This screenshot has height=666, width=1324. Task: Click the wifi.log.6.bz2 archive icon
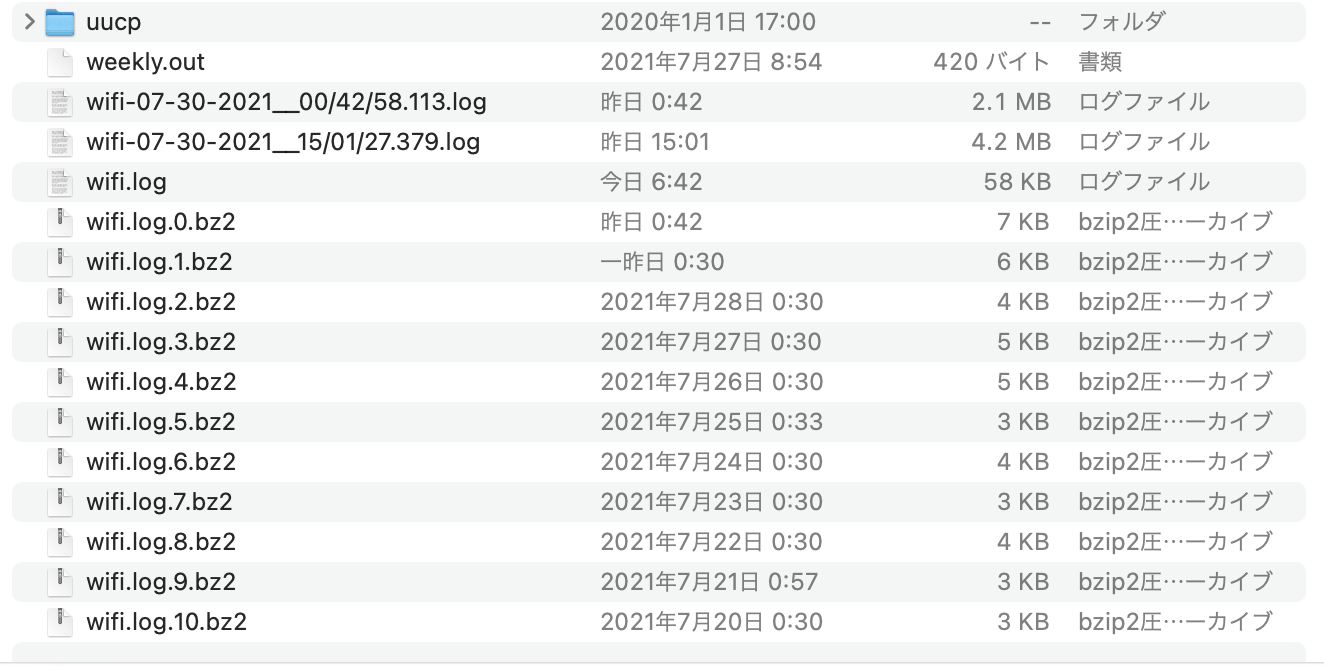point(60,462)
